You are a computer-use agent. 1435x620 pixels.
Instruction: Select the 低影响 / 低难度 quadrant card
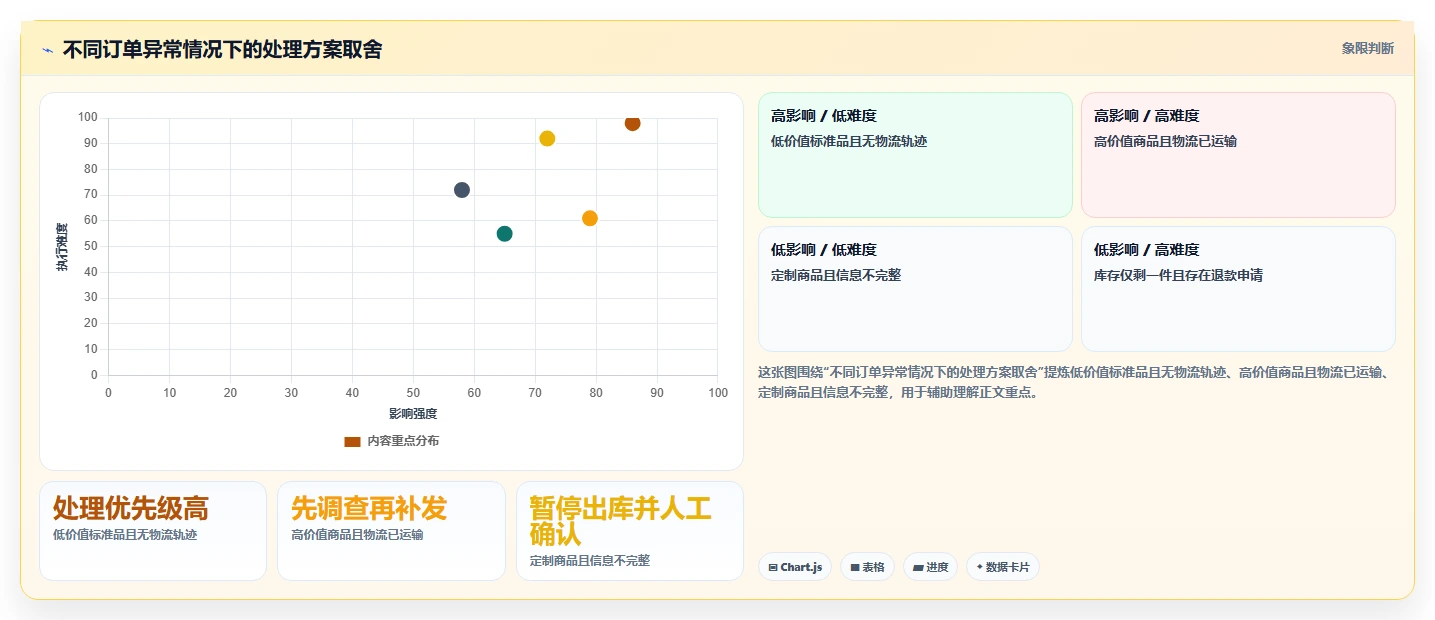coord(915,289)
